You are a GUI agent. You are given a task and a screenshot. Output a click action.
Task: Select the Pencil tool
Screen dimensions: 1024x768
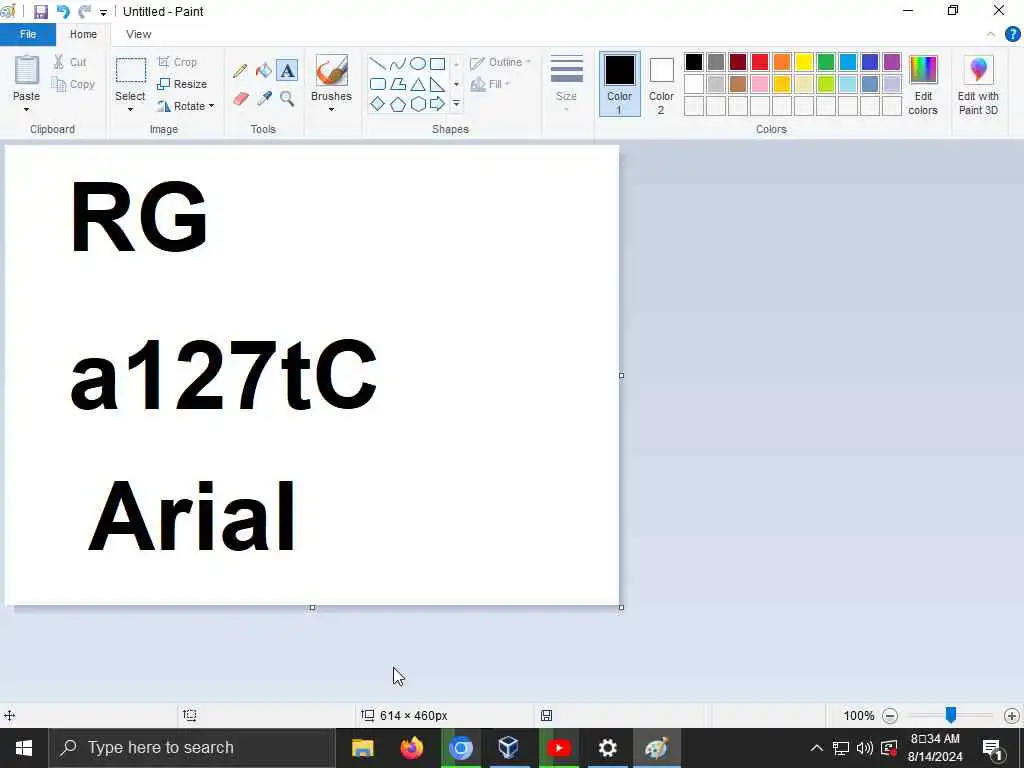240,71
